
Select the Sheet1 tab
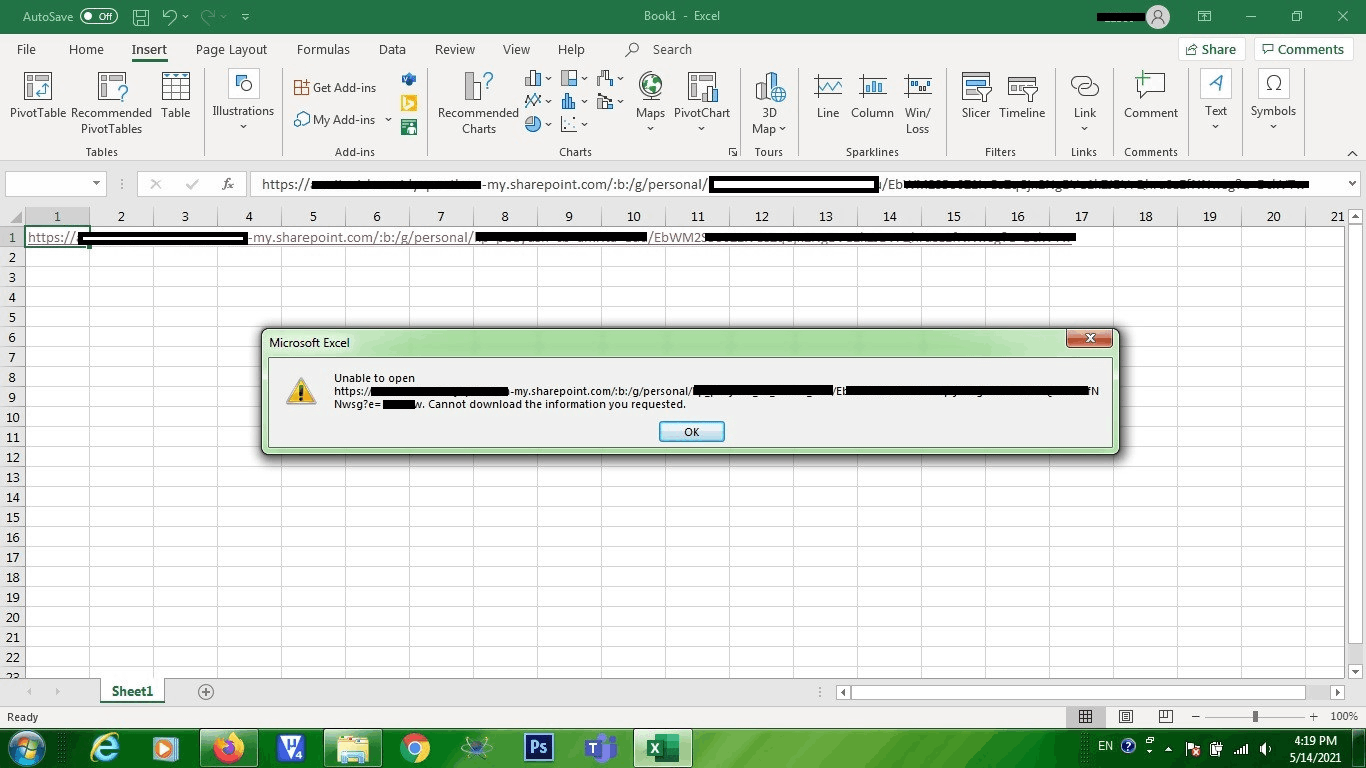(132, 691)
